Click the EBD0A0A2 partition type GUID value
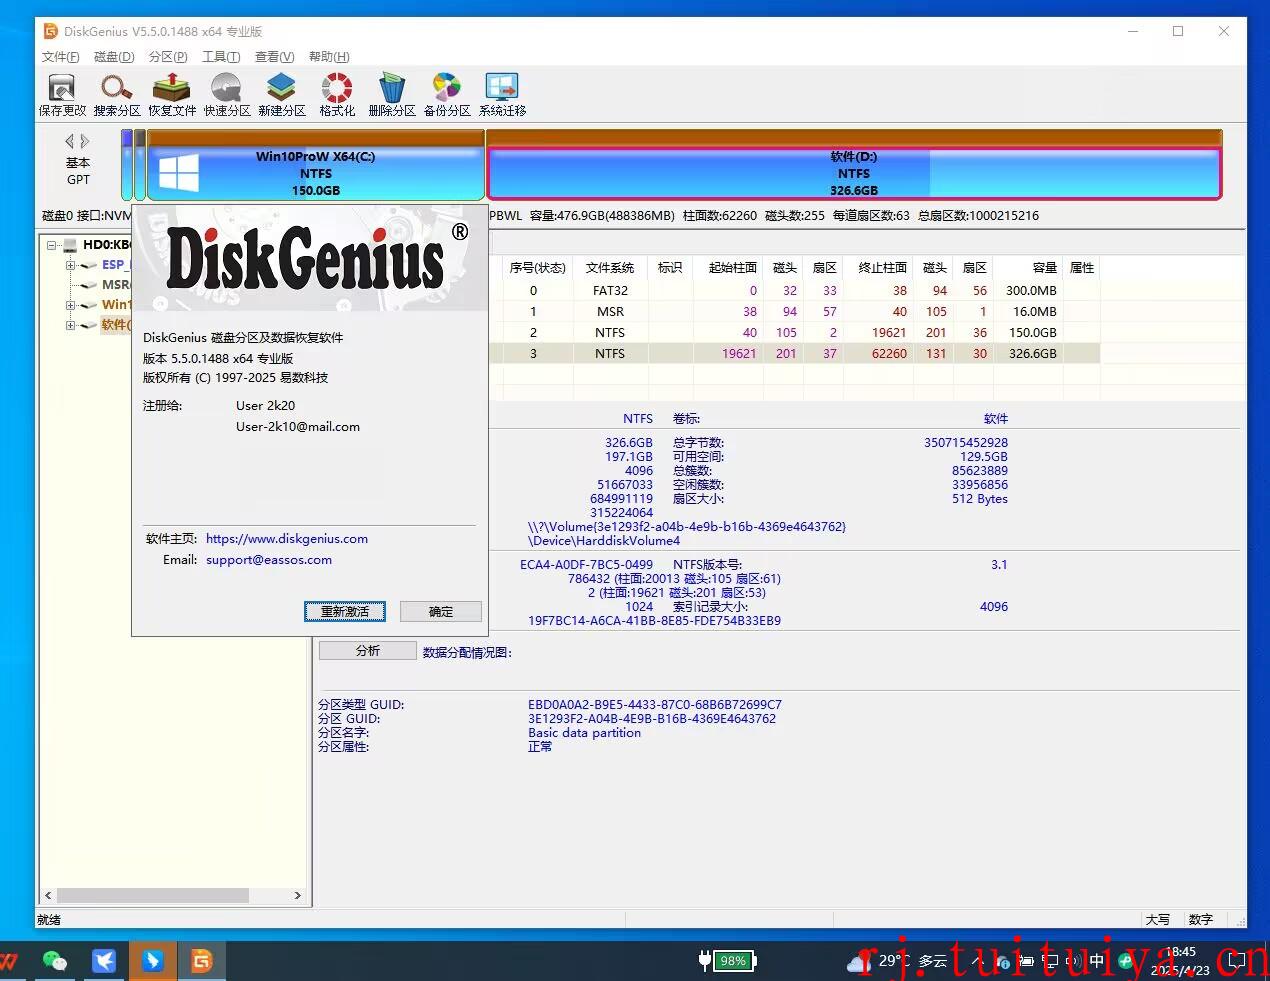1270x981 pixels. click(655, 705)
